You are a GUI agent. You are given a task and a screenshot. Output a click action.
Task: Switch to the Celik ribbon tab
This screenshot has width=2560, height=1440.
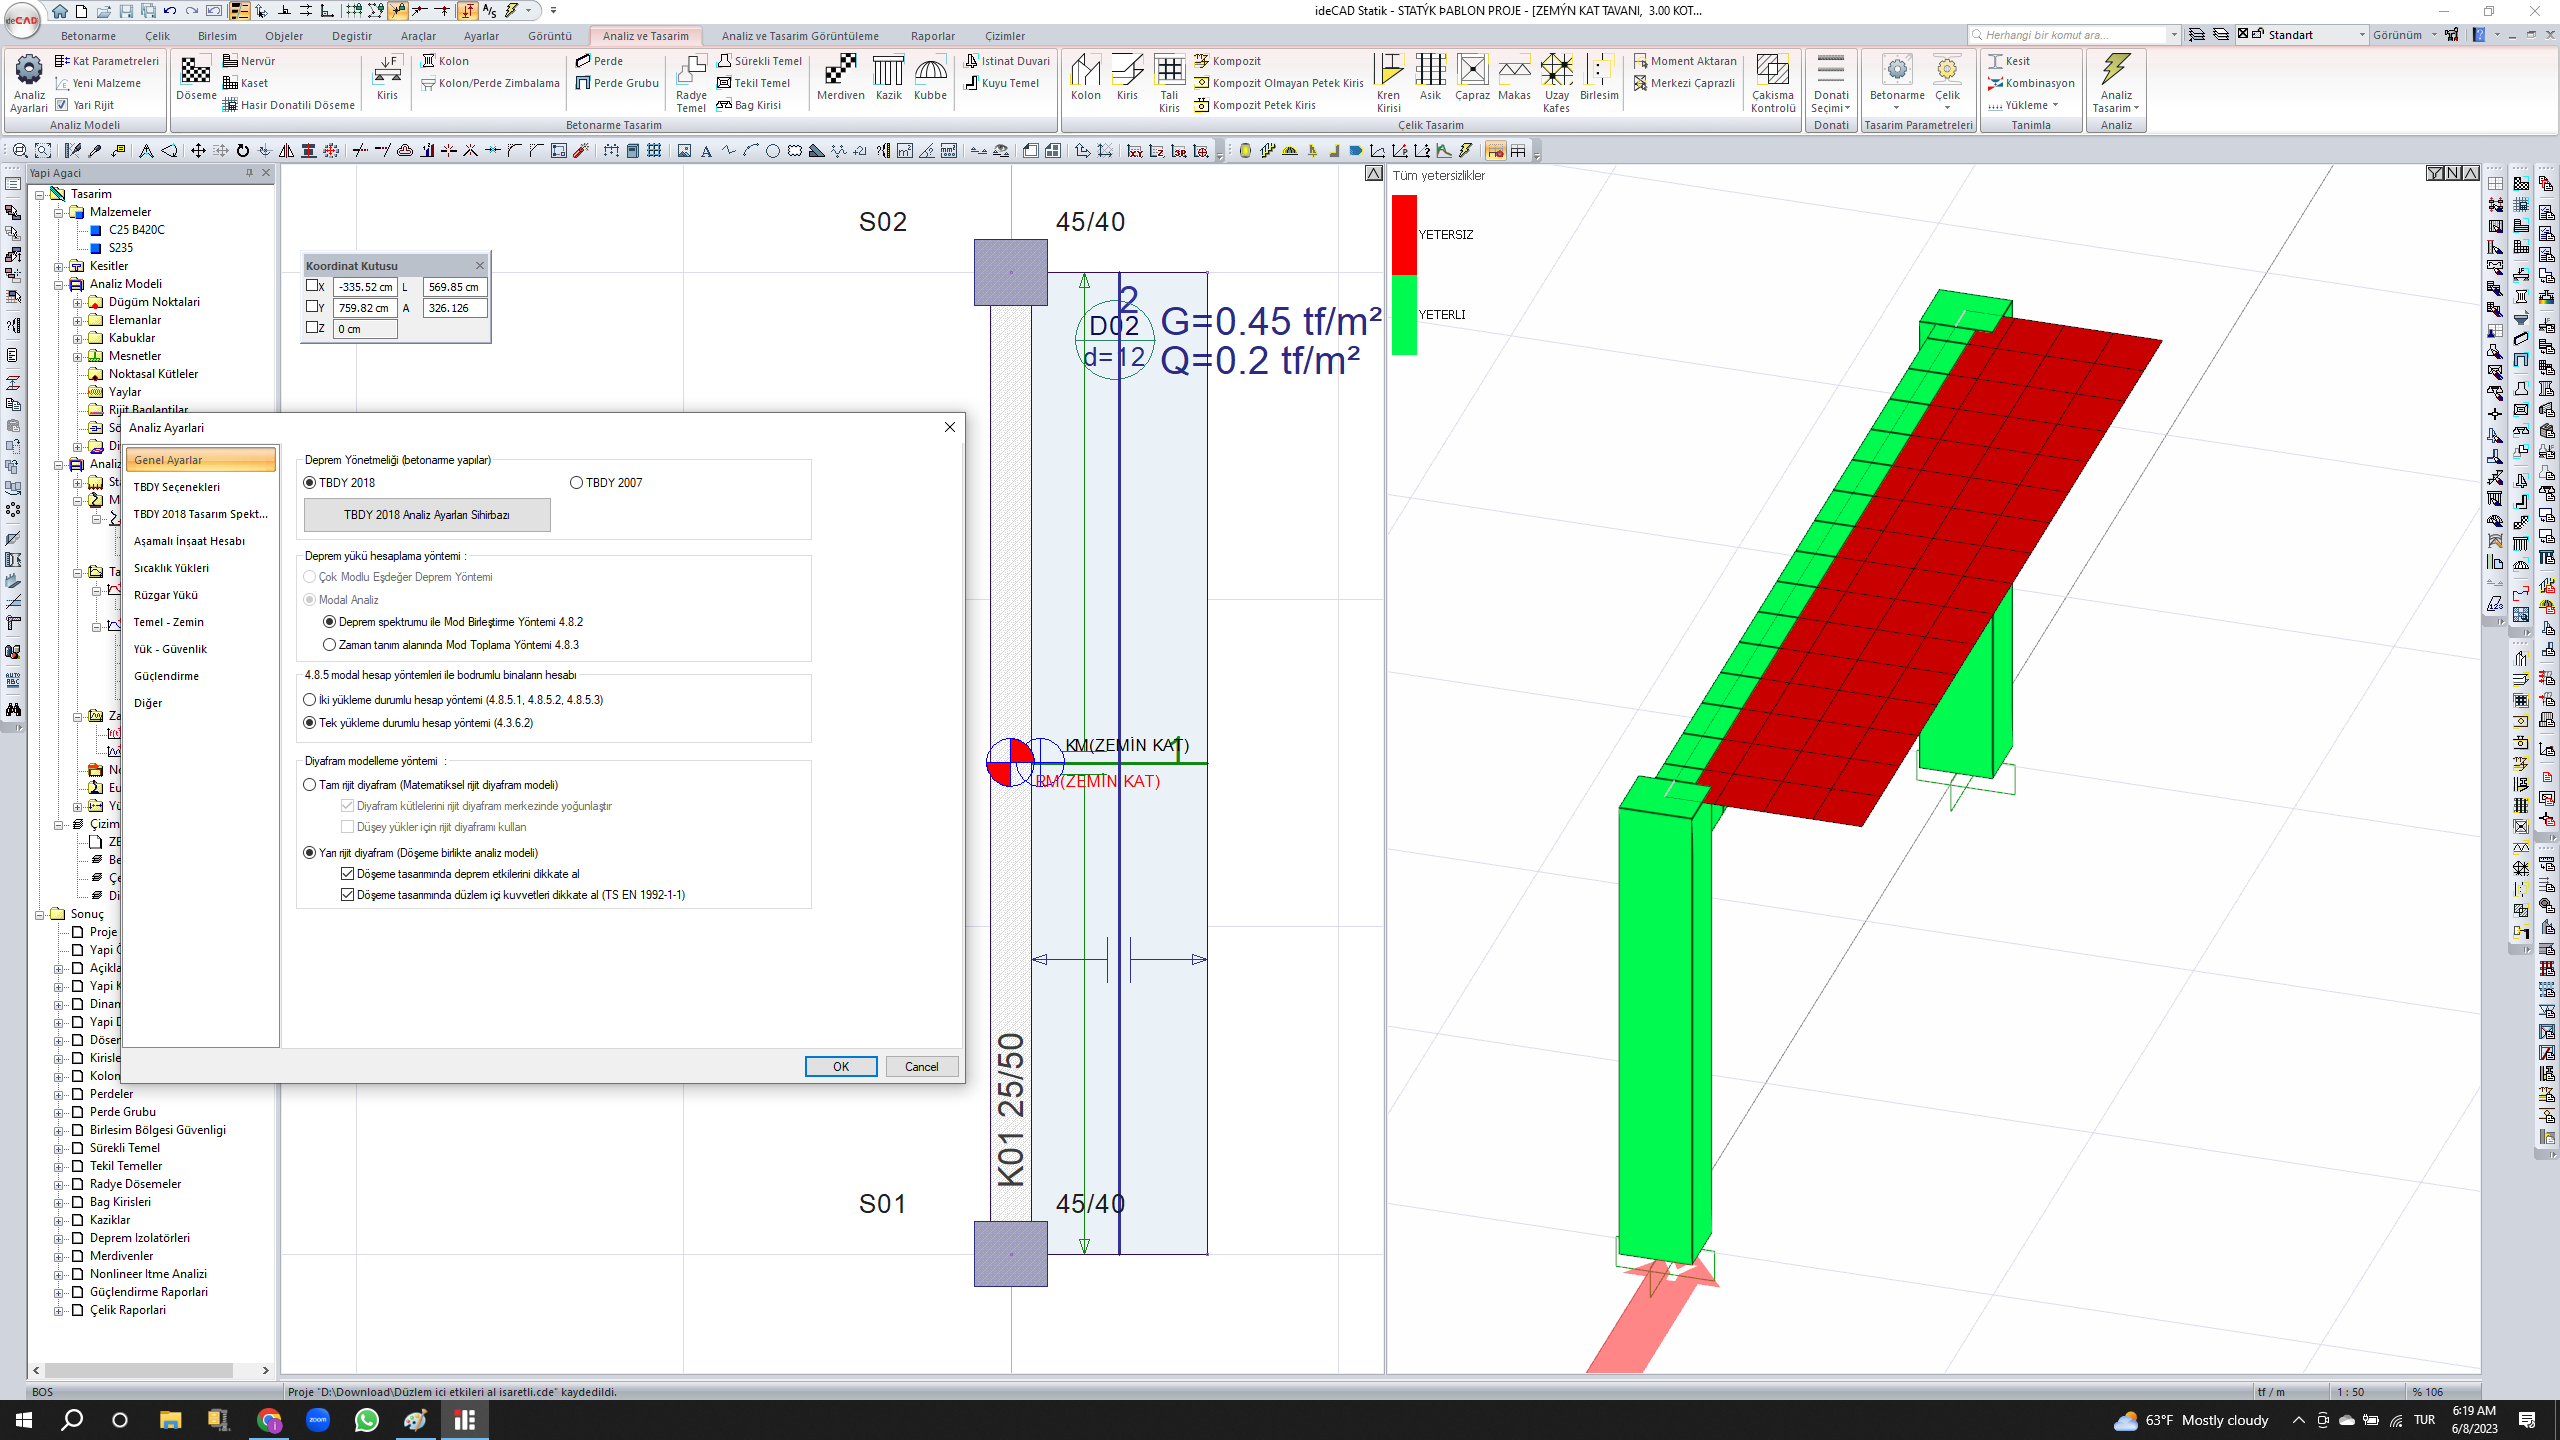coord(157,36)
